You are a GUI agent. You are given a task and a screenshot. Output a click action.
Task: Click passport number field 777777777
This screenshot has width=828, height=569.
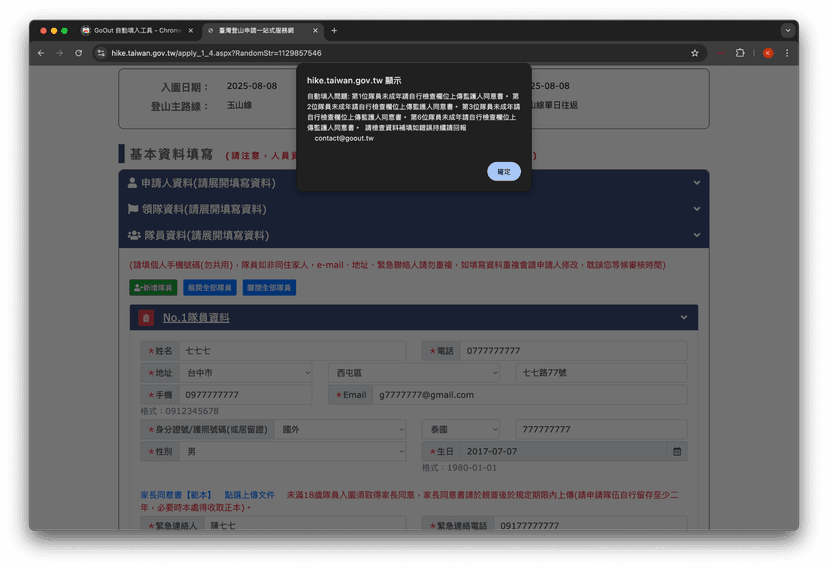point(601,430)
